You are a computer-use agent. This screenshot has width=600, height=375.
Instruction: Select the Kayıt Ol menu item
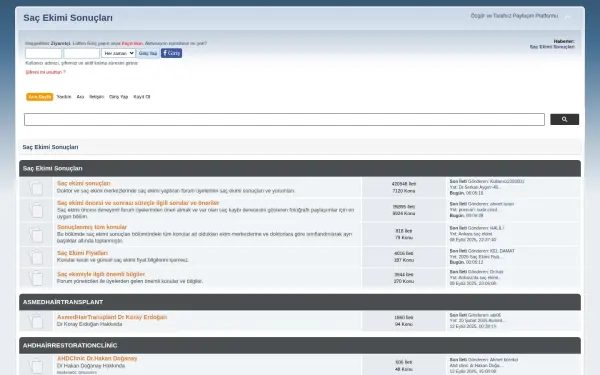[x=142, y=97]
